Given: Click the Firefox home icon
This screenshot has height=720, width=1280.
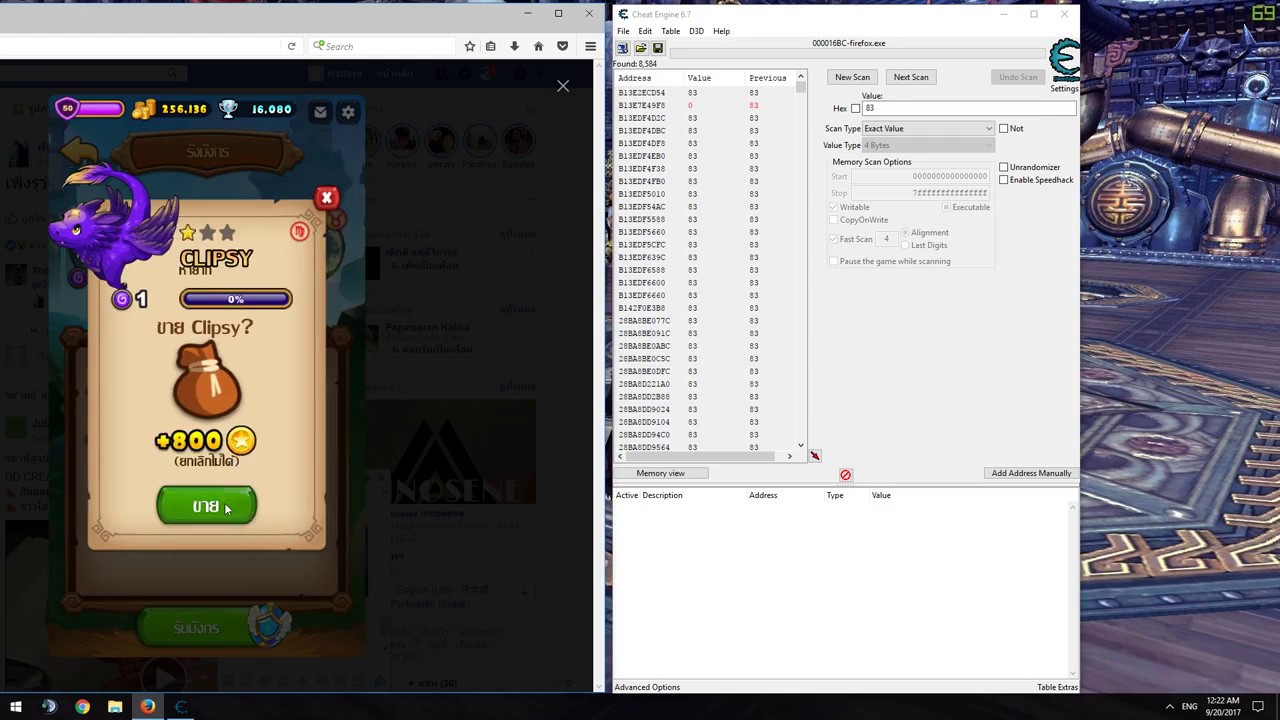Looking at the screenshot, I should (x=538, y=46).
